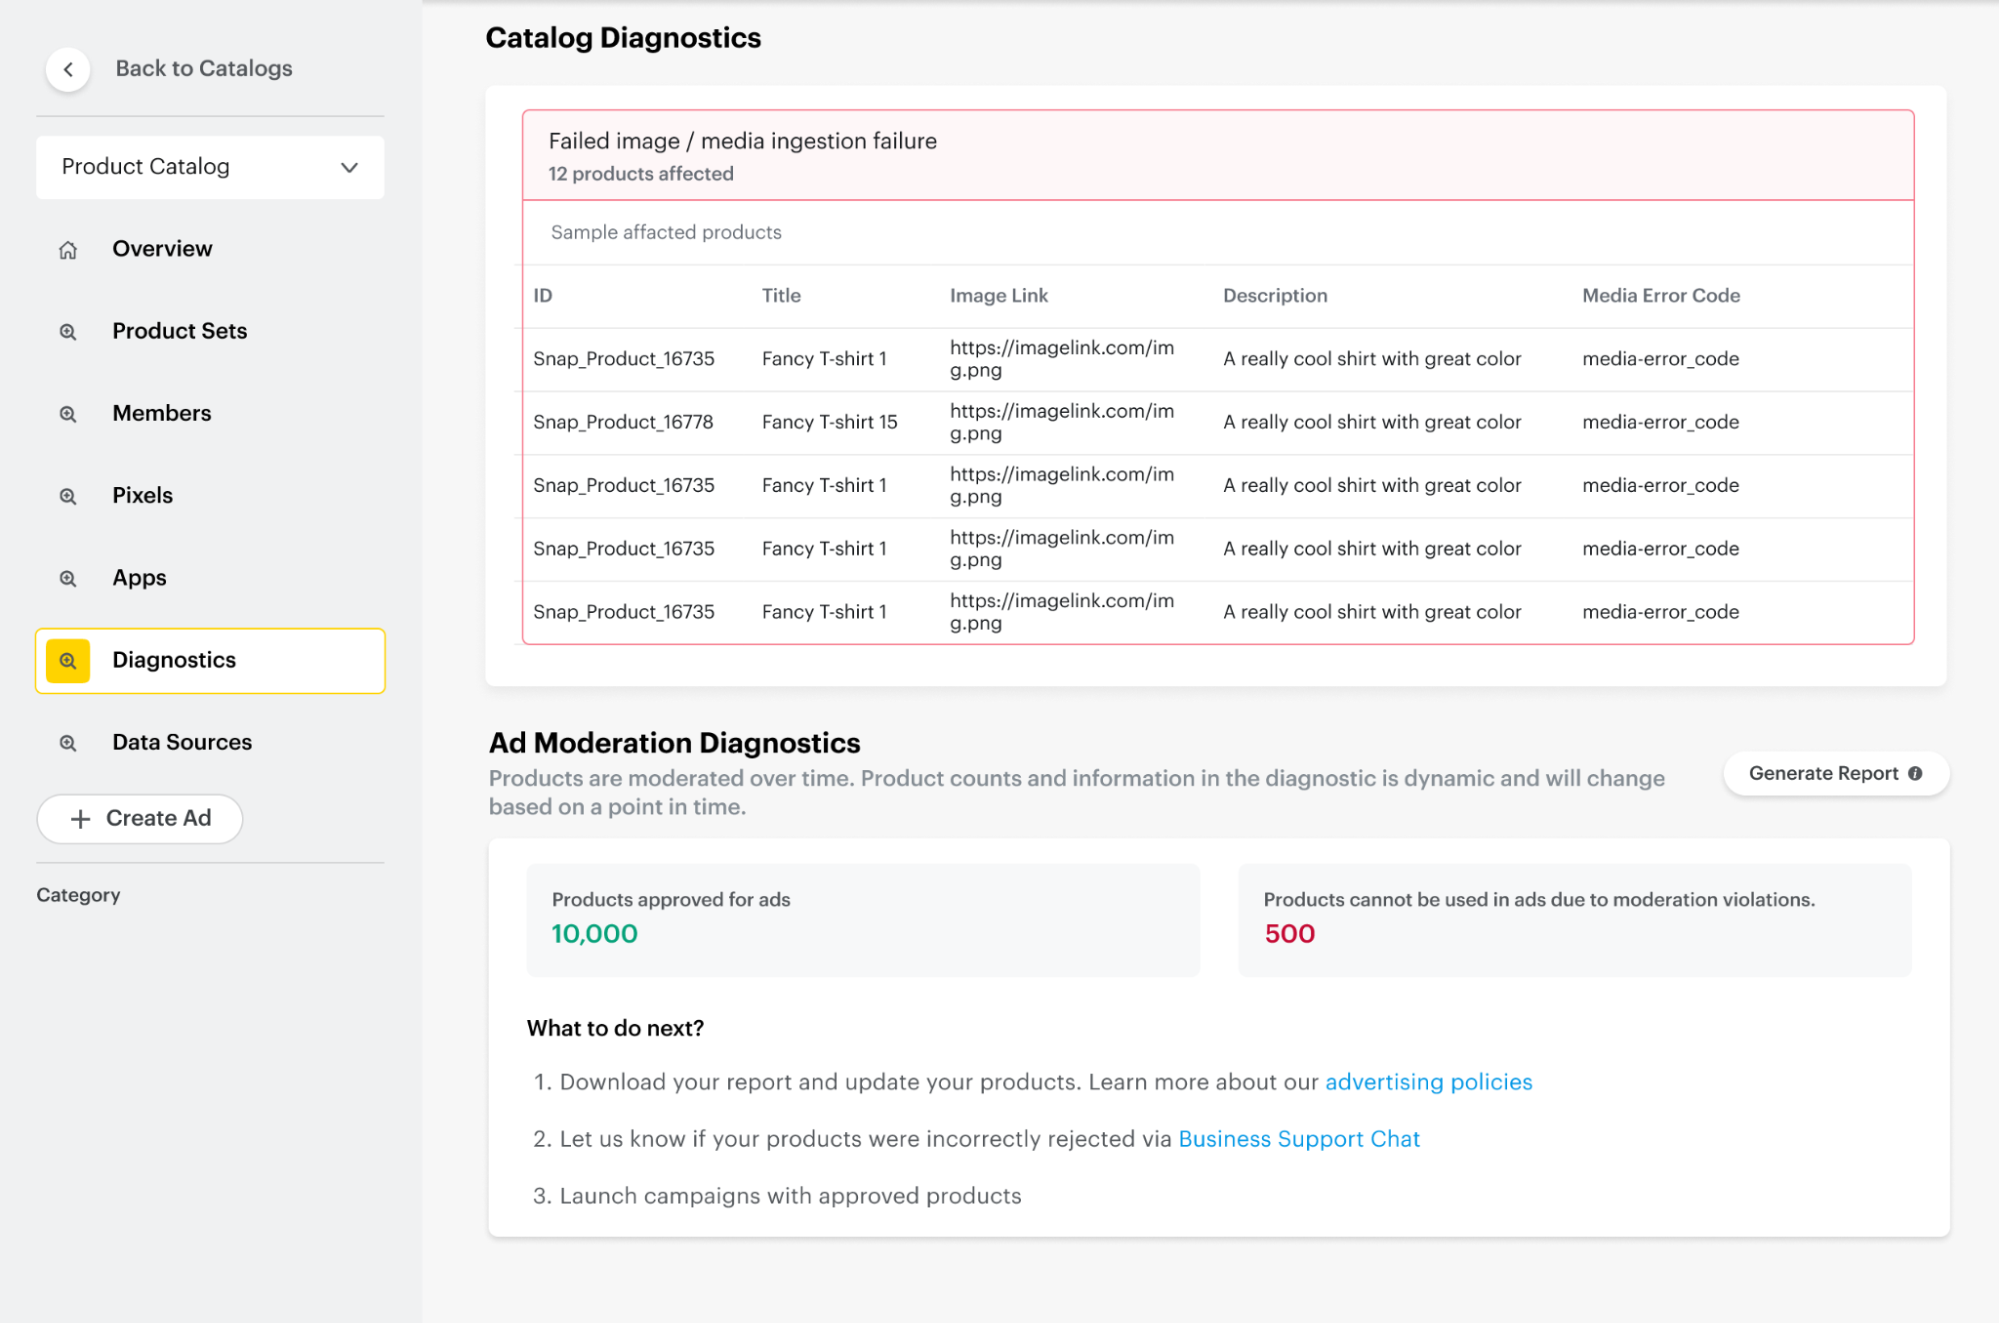Go to Data Sources section
The image size is (1999, 1323).
click(182, 742)
